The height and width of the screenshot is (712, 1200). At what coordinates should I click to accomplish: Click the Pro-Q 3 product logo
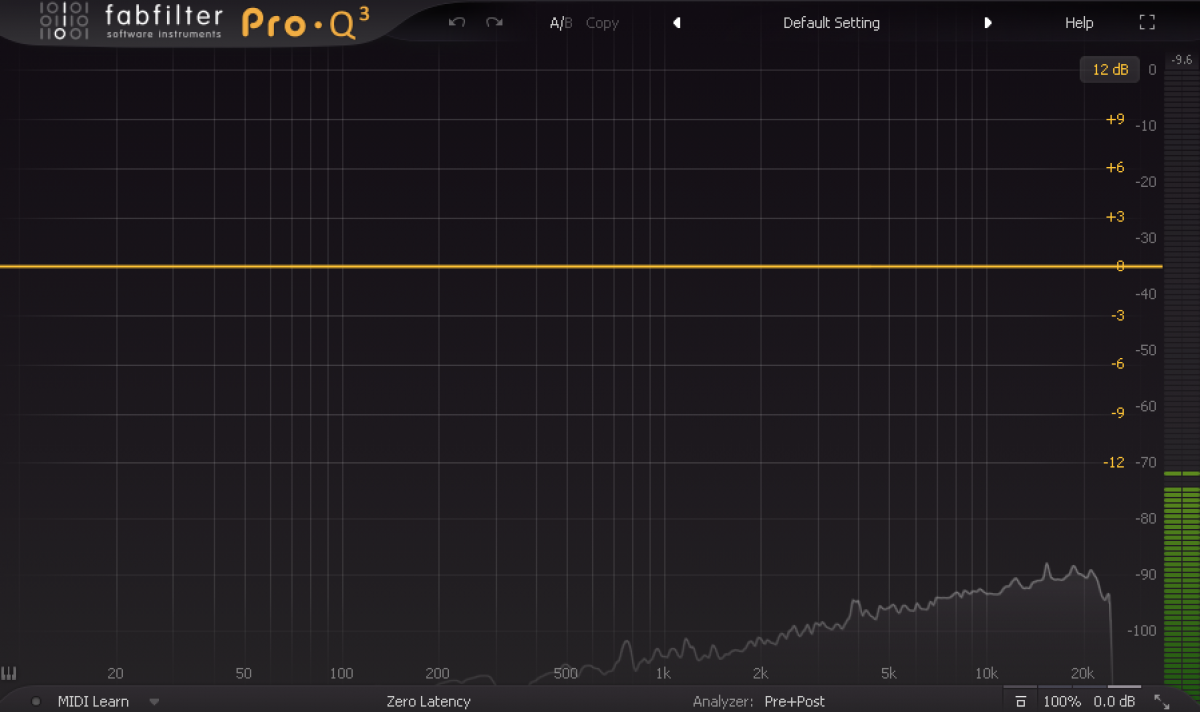[x=298, y=23]
